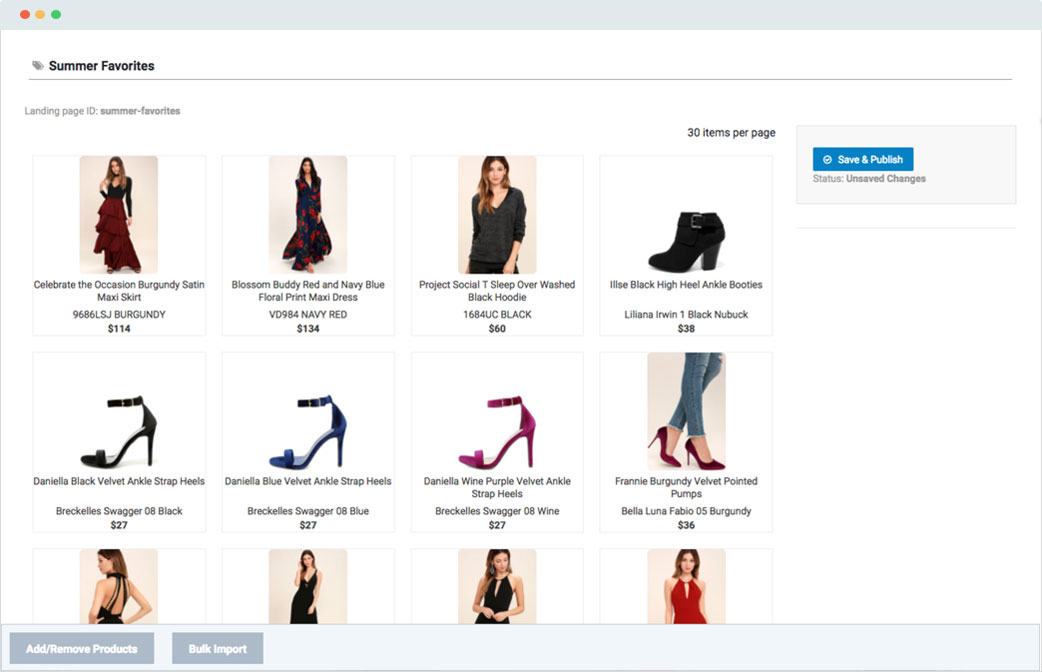The width and height of the screenshot is (1042, 672).
Task: Select the Burgundy Satin Maxi Skirt image
Action: click(119, 215)
